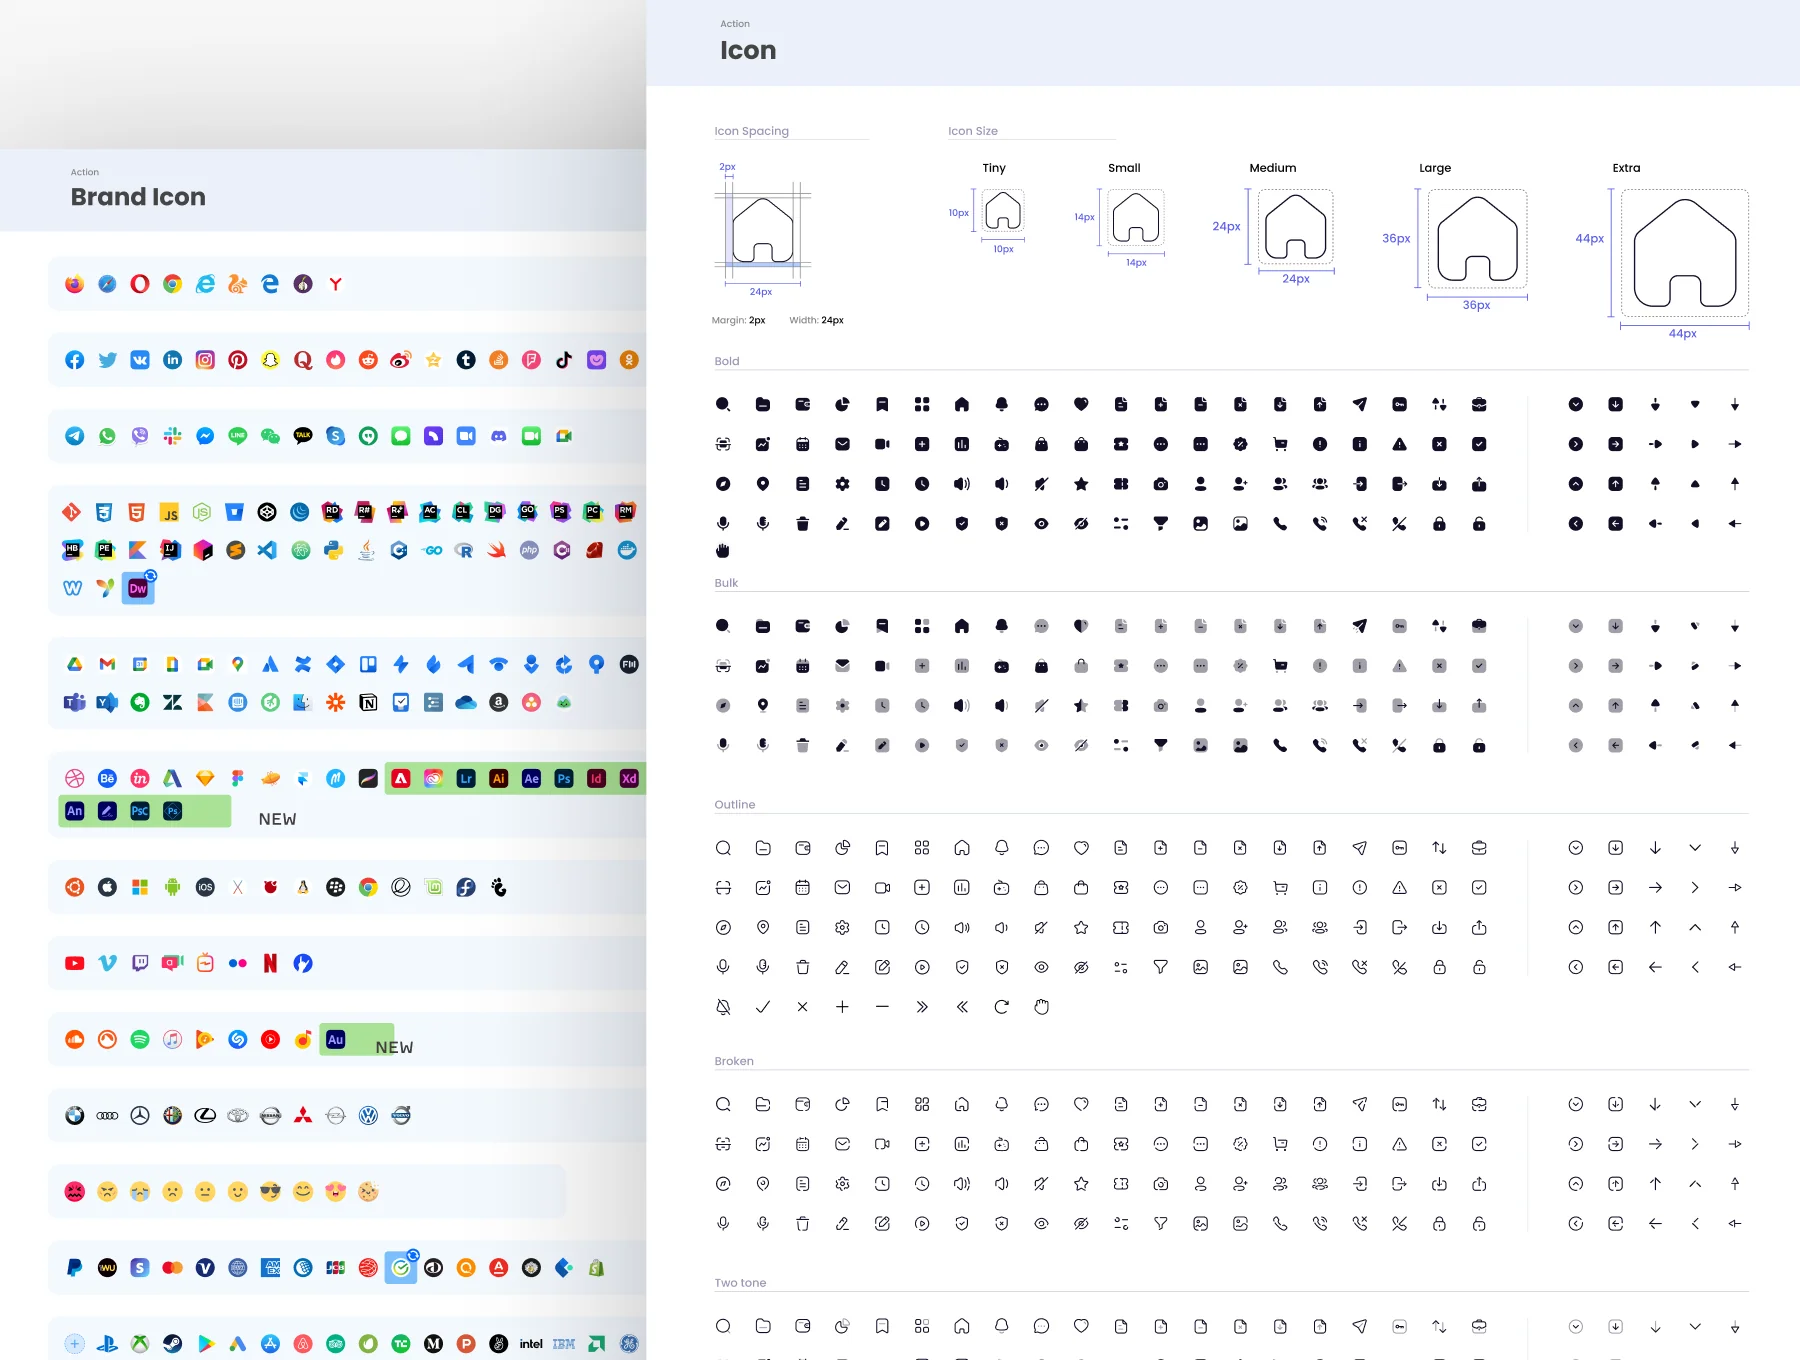Viewport: 1800px width, 1360px height.
Task: Click the "Icon Spacing" heading
Action: pos(752,131)
